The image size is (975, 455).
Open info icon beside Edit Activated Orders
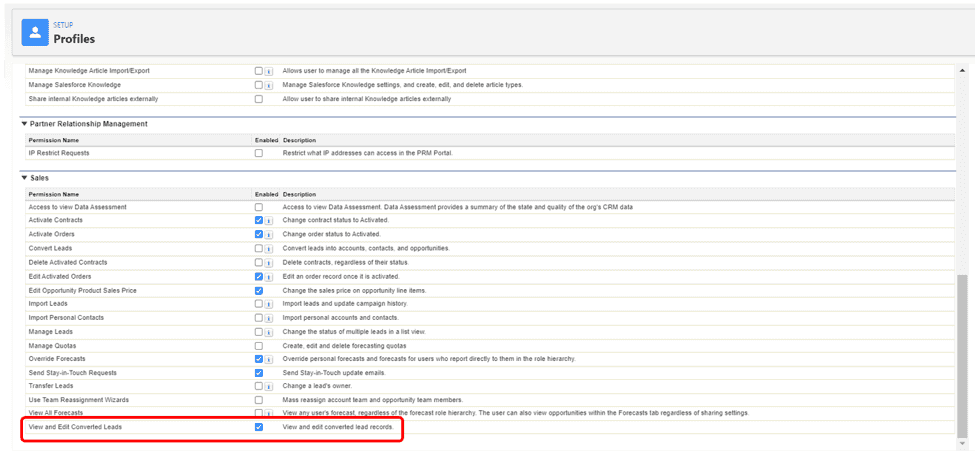point(269,277)
